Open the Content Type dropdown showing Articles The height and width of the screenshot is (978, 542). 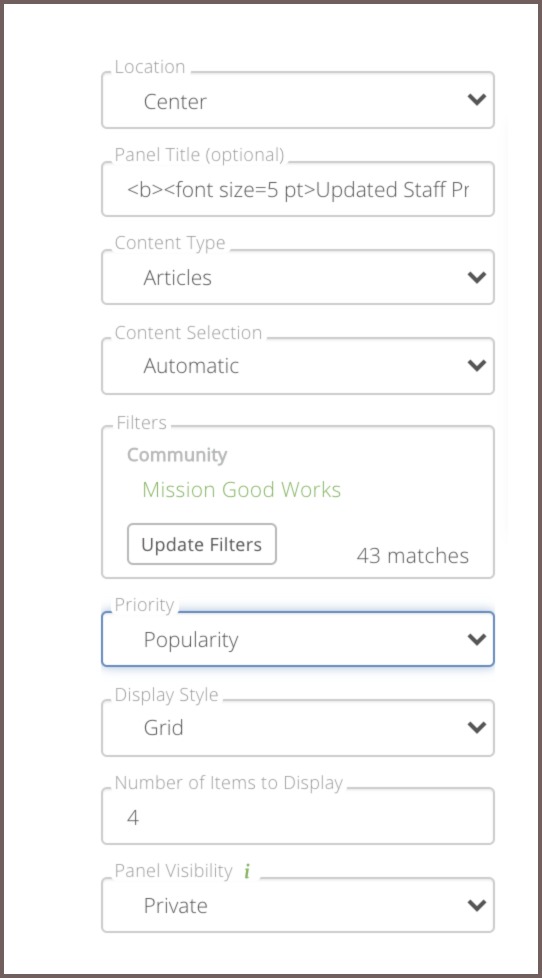click(x=298, y=277)
